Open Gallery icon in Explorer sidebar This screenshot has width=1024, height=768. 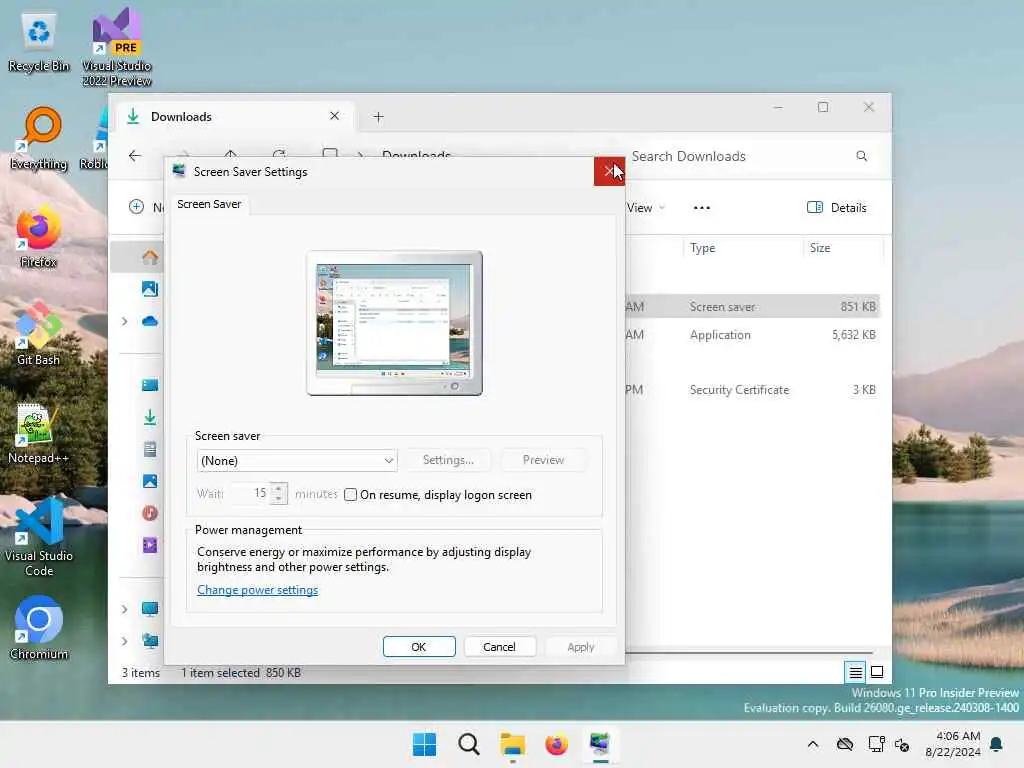(150, 289)
